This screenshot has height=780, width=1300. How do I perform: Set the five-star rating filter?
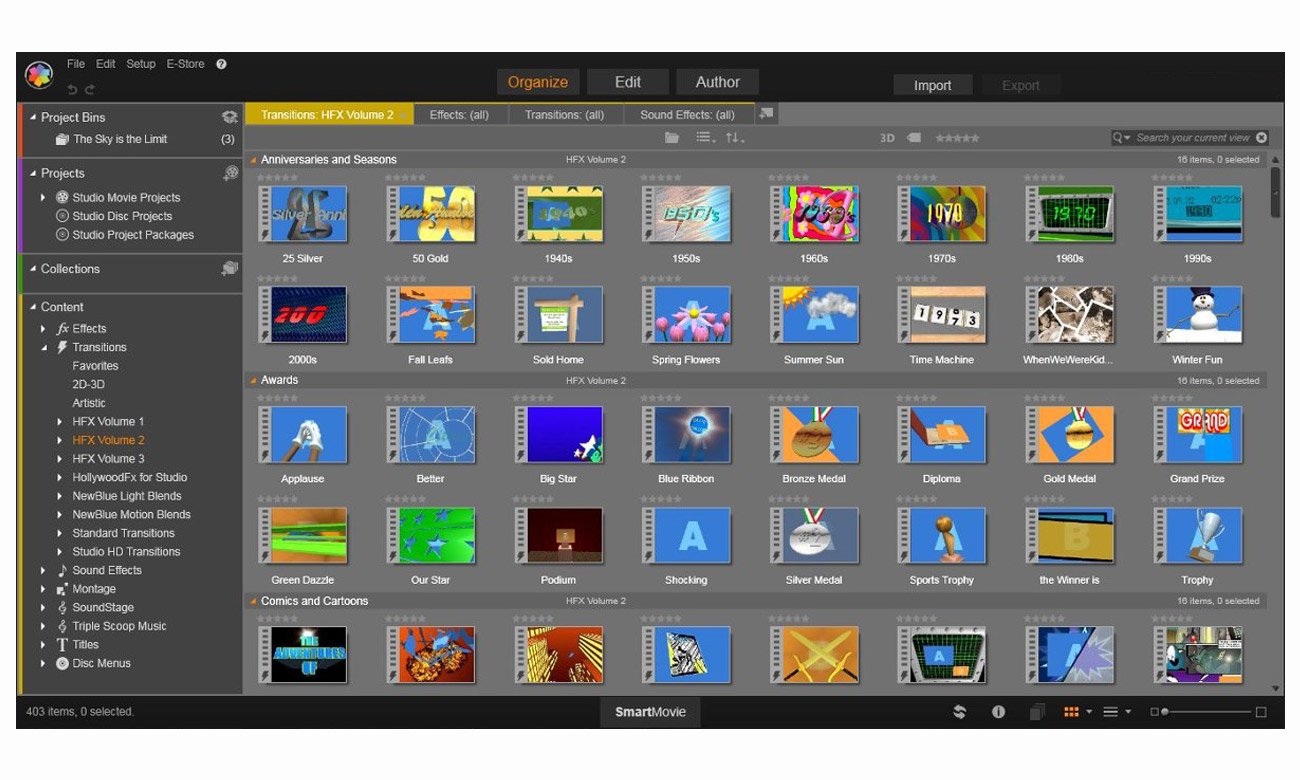click(x=957, y=138)
